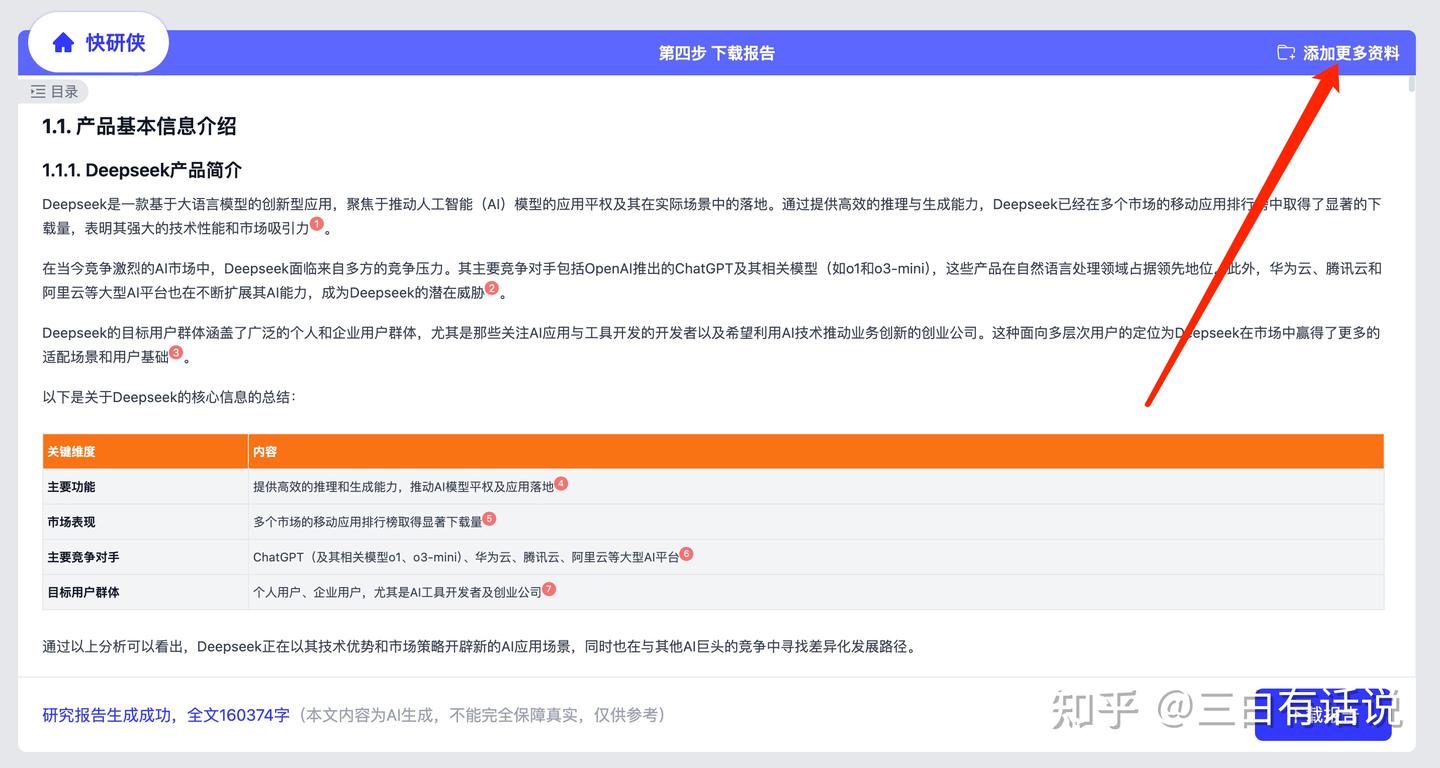Click heading 1.1. 产品基本信息介绍
The height and width of the screenshot is (768, 1440).
click(x=139, y=126)
